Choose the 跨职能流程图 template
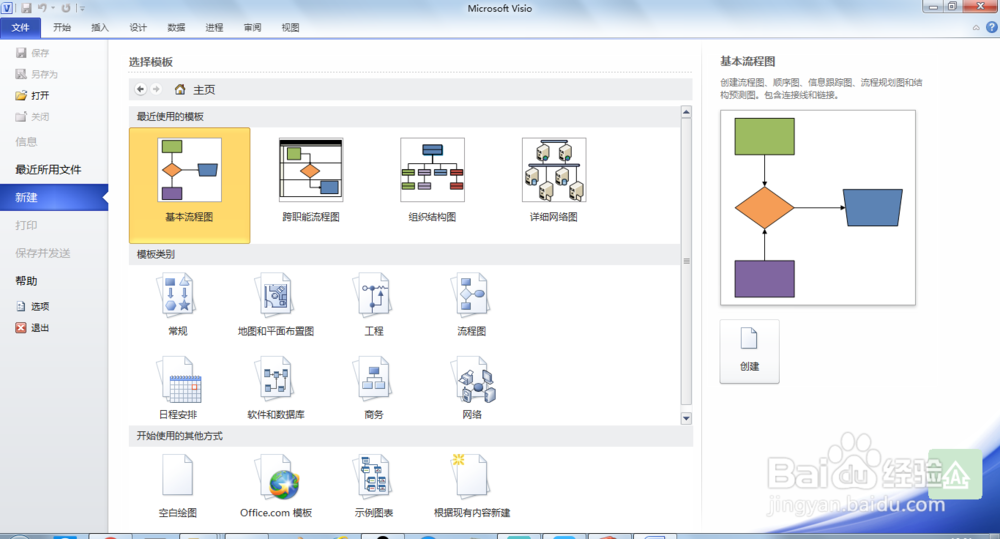The width and height of the screenshot is (1000, 539). 311,181
